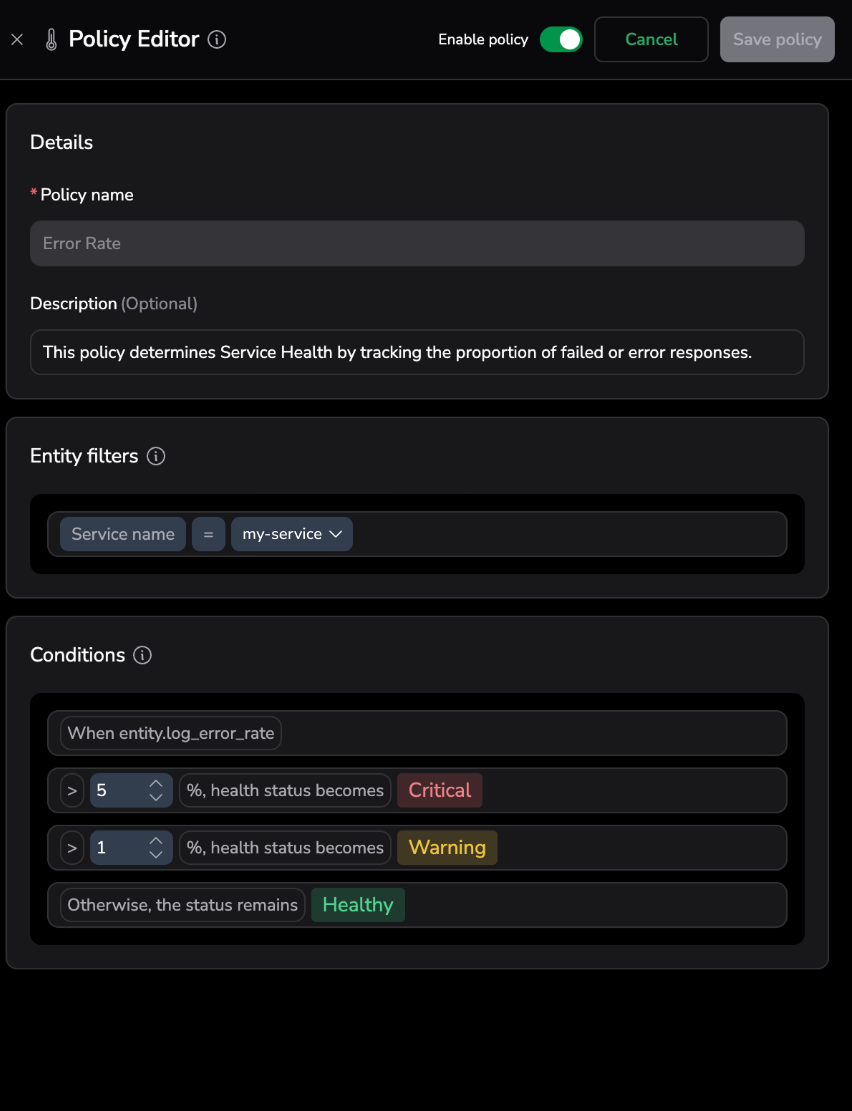Viewport: 852px width, 1111px height.
Task: Open the Entity filters info tooltip
Action: (x=156, y=456)
